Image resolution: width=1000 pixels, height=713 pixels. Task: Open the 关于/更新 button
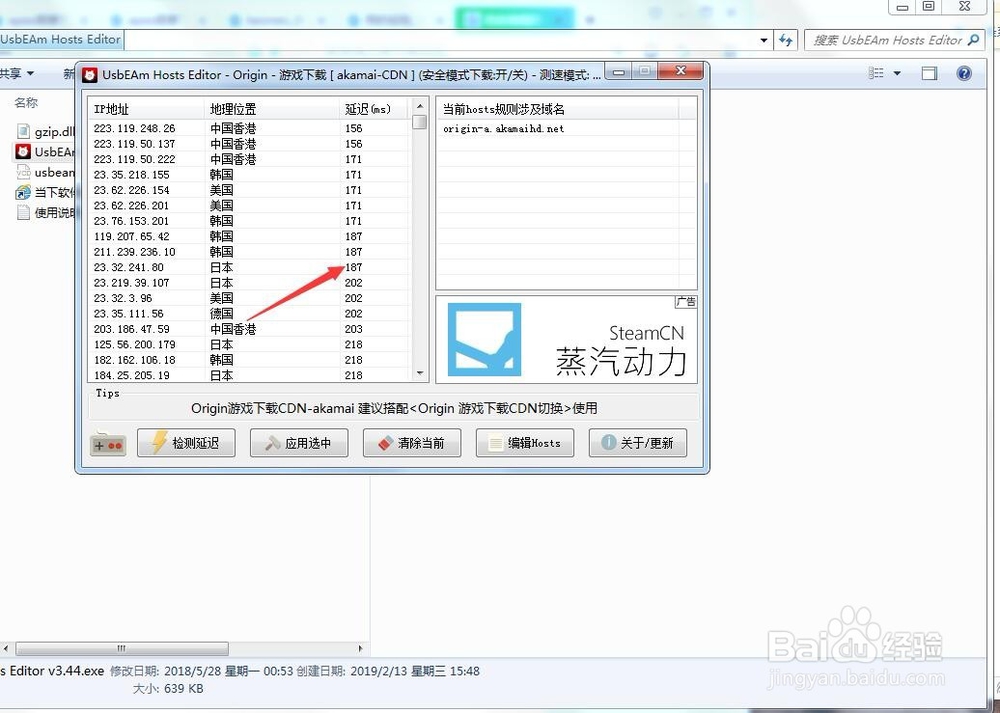coord(638,443)
